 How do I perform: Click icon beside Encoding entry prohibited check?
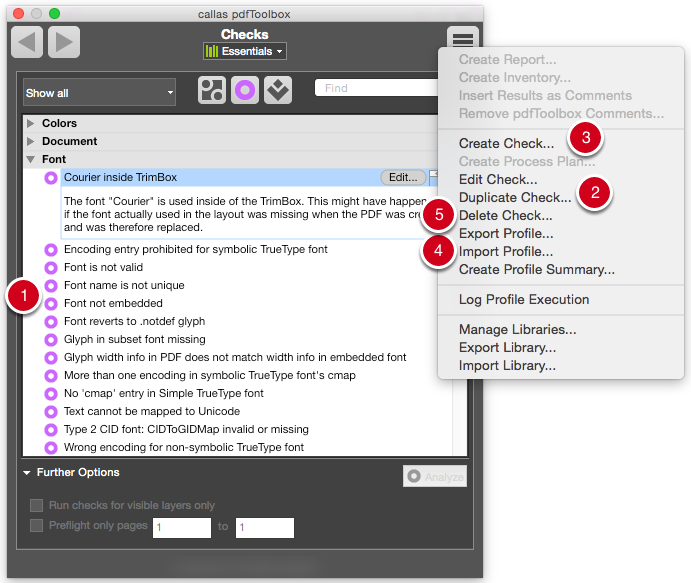[x=51, y=250]
